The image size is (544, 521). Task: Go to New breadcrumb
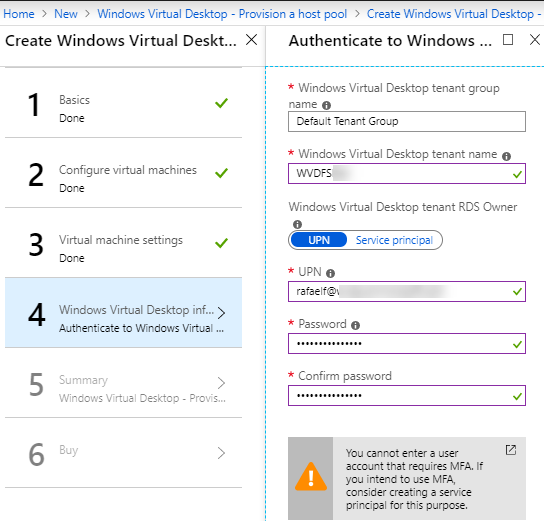click(x=66, y=14)
